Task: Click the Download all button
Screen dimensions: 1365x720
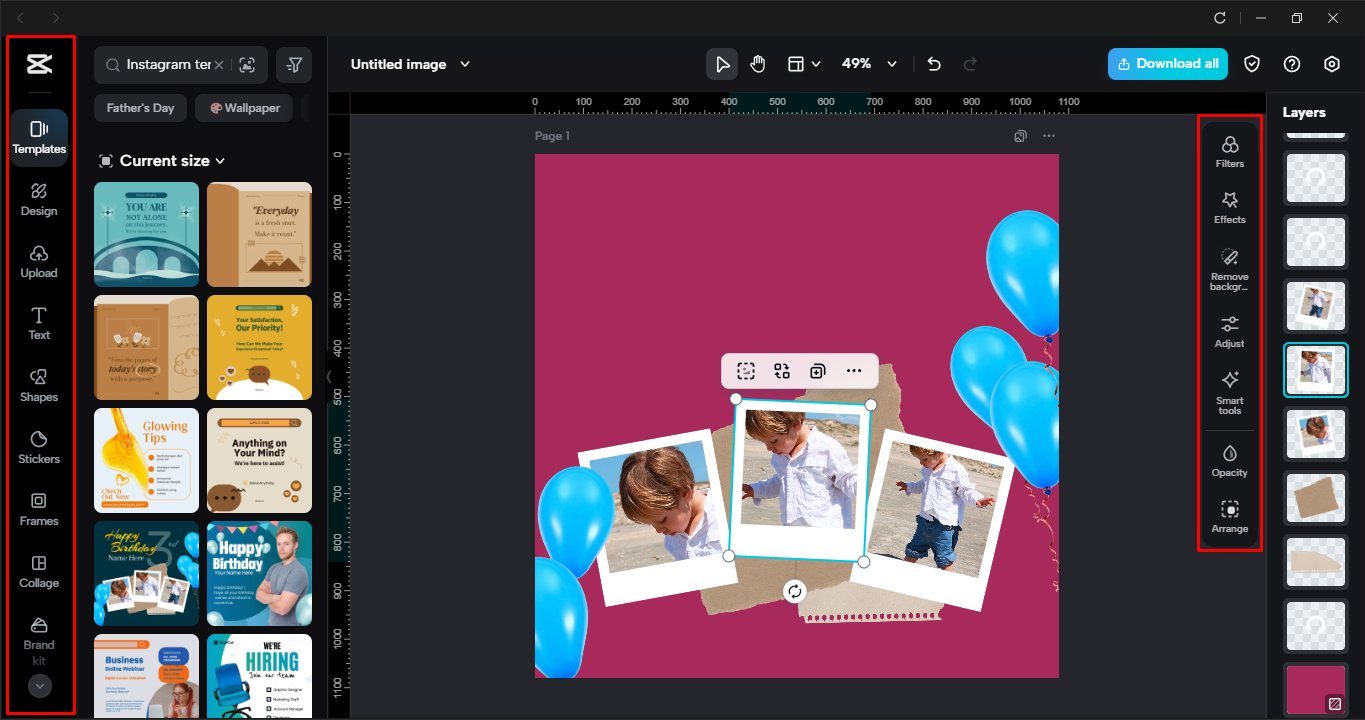Action: click(x=1167, y=63)
